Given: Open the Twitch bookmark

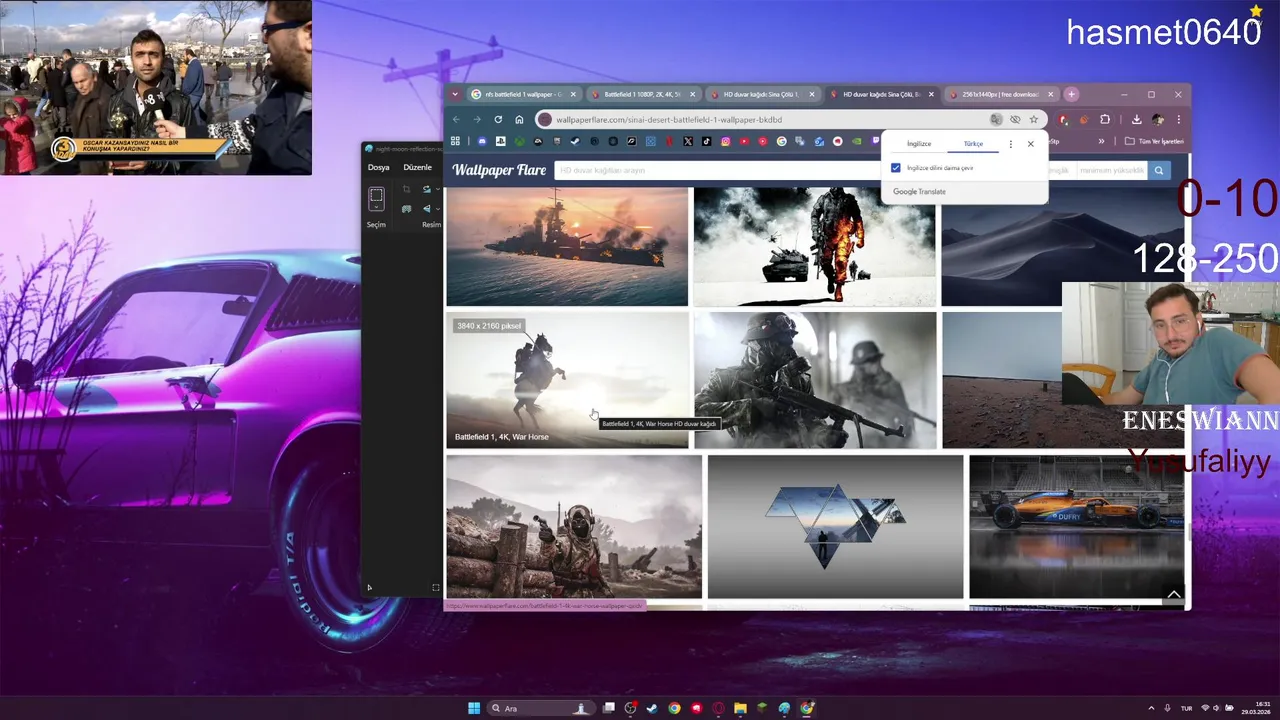Looking at the screenshot, I should point(875,141).
